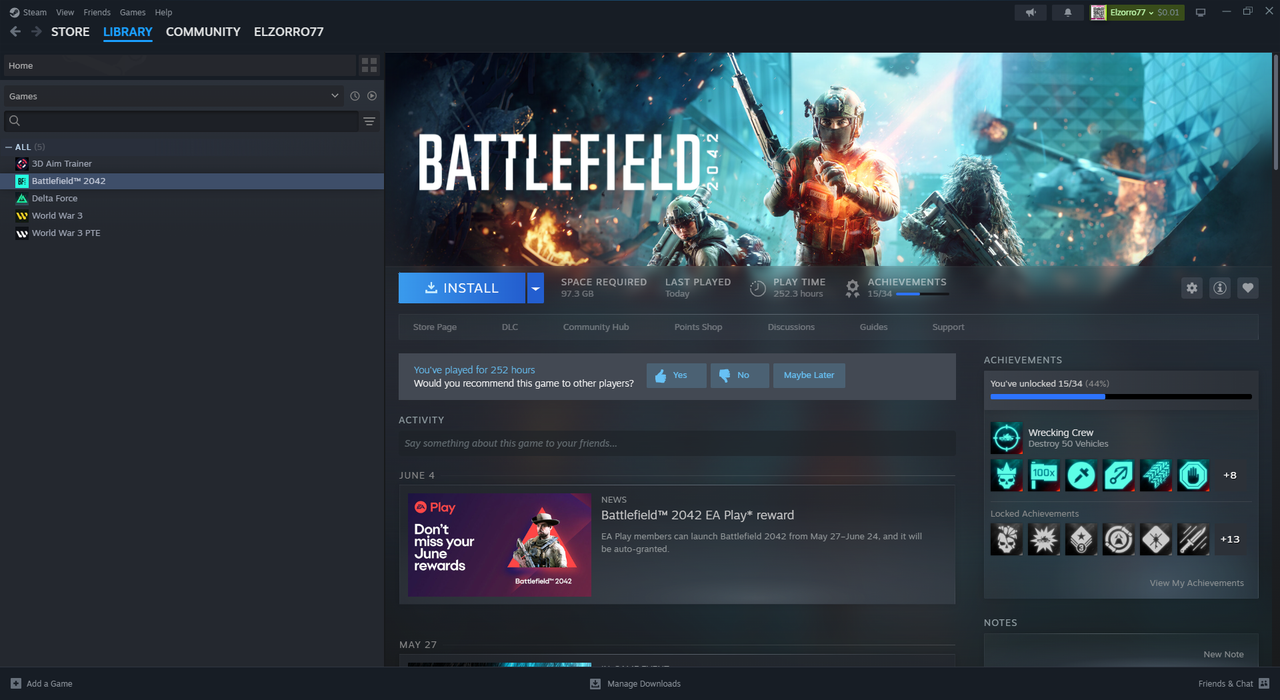Open the install options dropdown arrow
Viewport: 1280px width, 700px height.
pyautogui.click(x=535, y=288)
